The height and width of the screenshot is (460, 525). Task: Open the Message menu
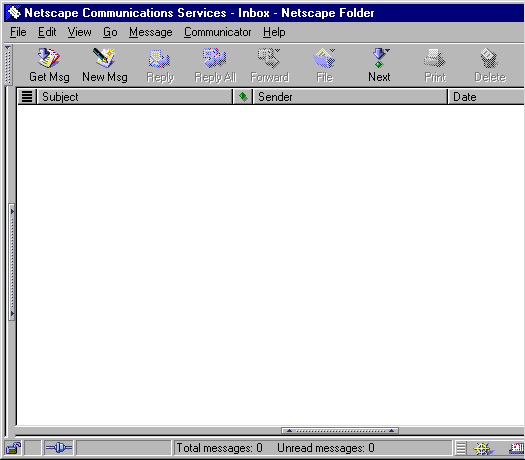tap(151, 32)
